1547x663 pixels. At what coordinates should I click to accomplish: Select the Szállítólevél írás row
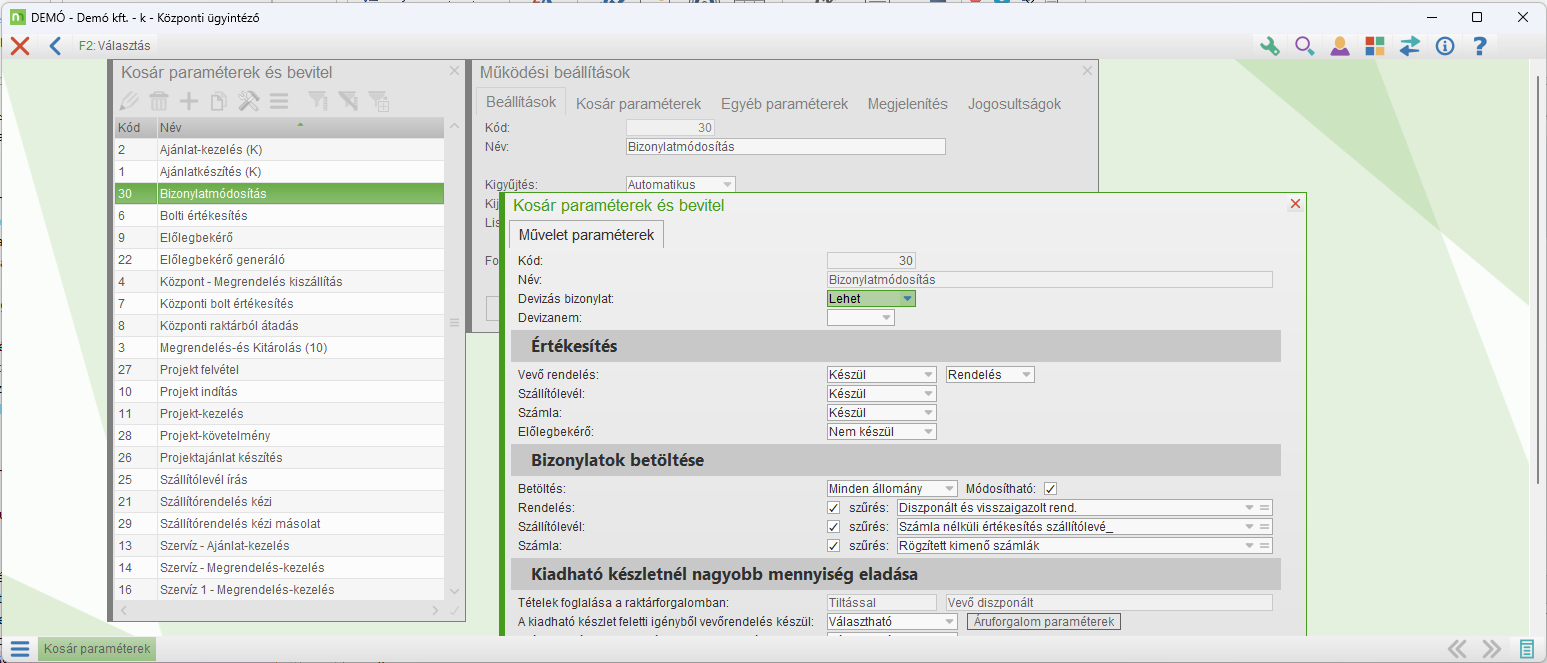coord(279,479)
